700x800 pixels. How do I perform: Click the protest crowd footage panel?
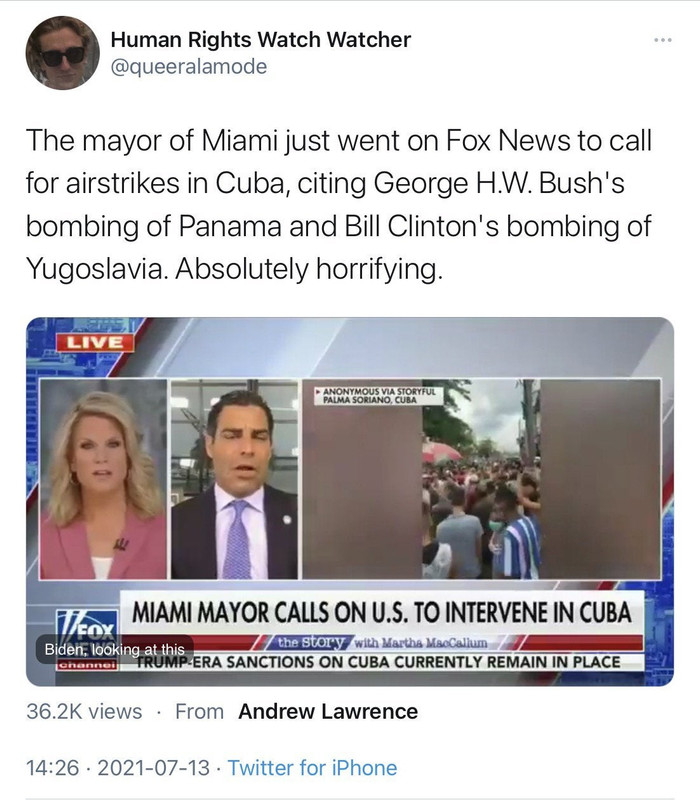pyautogui.click(x=482, y=479)
